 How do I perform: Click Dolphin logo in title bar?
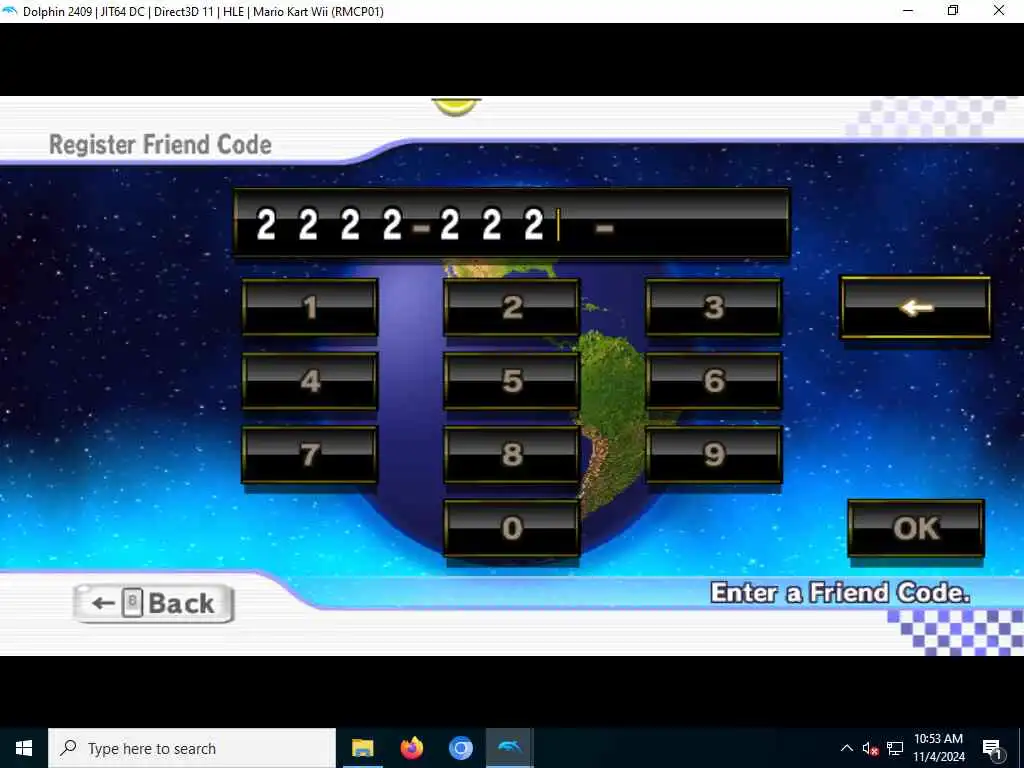pyautogui.click(x=10, y=11)
